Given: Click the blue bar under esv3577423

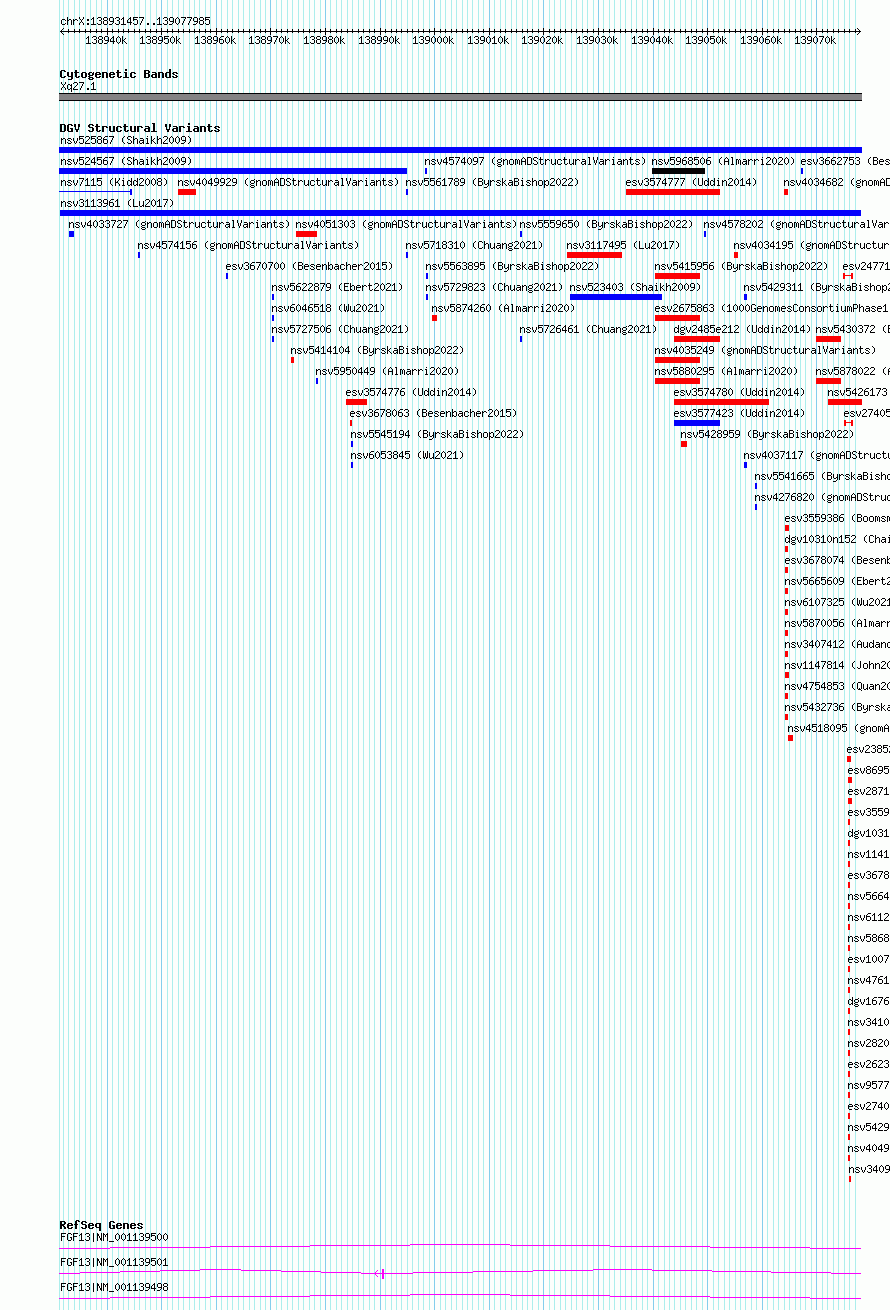Looking at the screenshot, I should coord(697,423).
